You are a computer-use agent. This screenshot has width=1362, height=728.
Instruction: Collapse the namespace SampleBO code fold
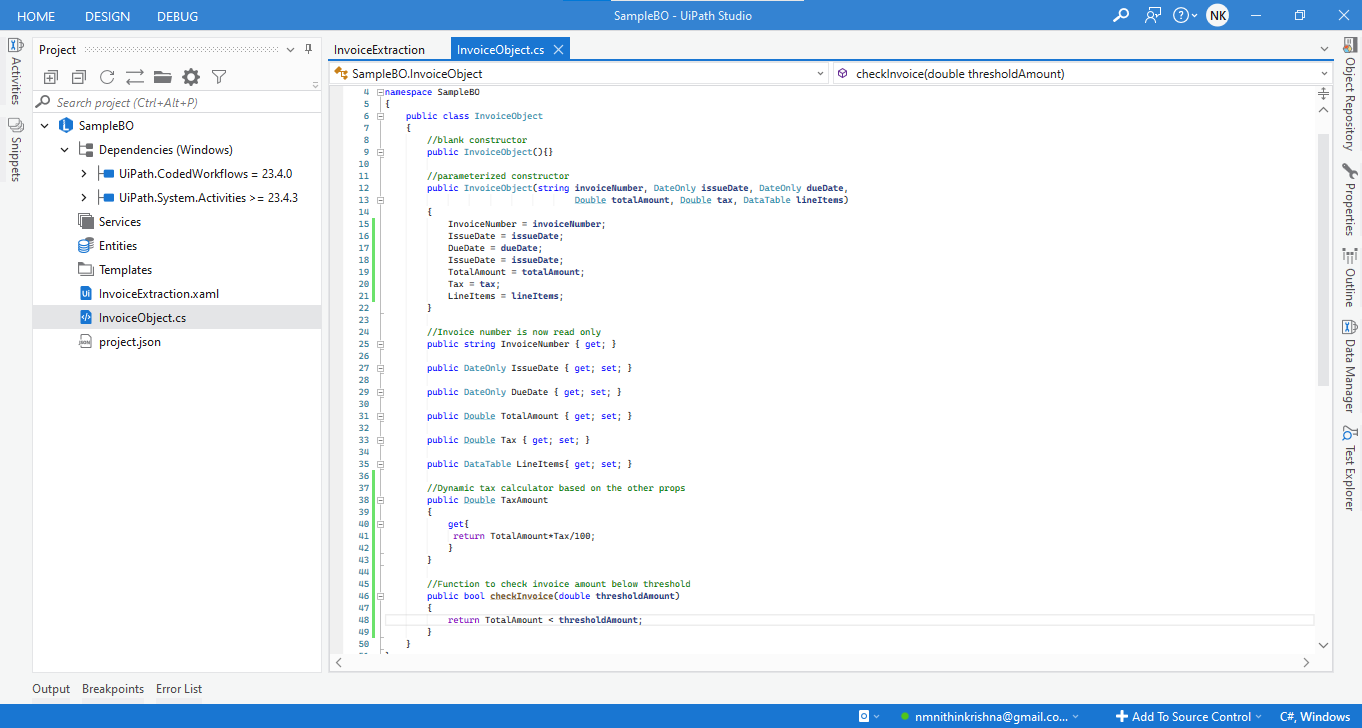click(x=380, y=92)
